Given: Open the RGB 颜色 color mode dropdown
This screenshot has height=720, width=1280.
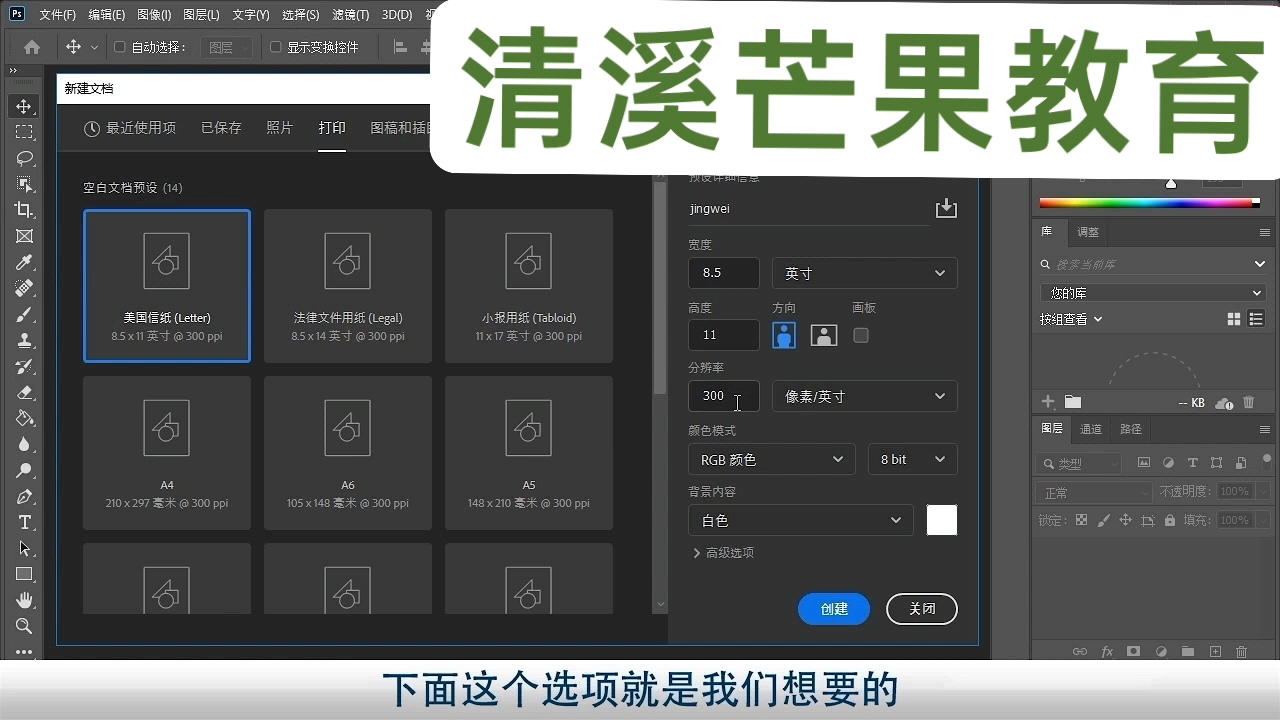Looking at the screenshot, I should click(x=771, y=459).
